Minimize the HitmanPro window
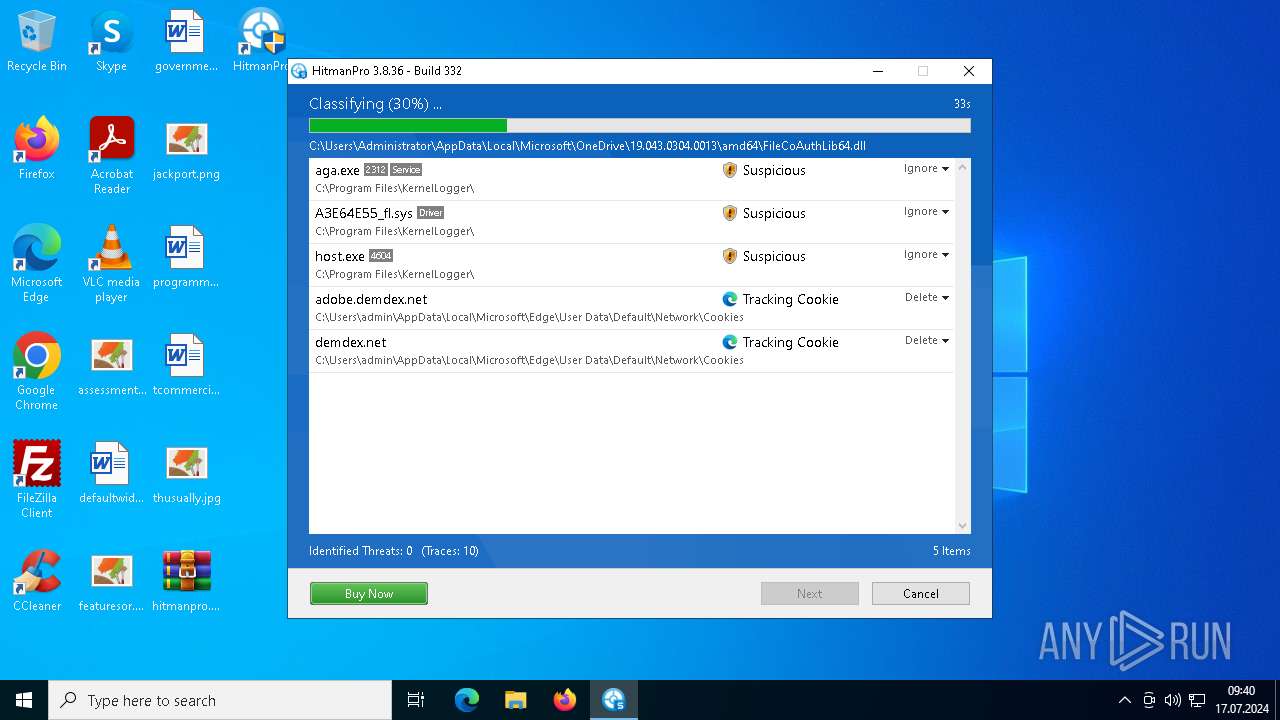The image size is (1280, 720). (878, 71)
